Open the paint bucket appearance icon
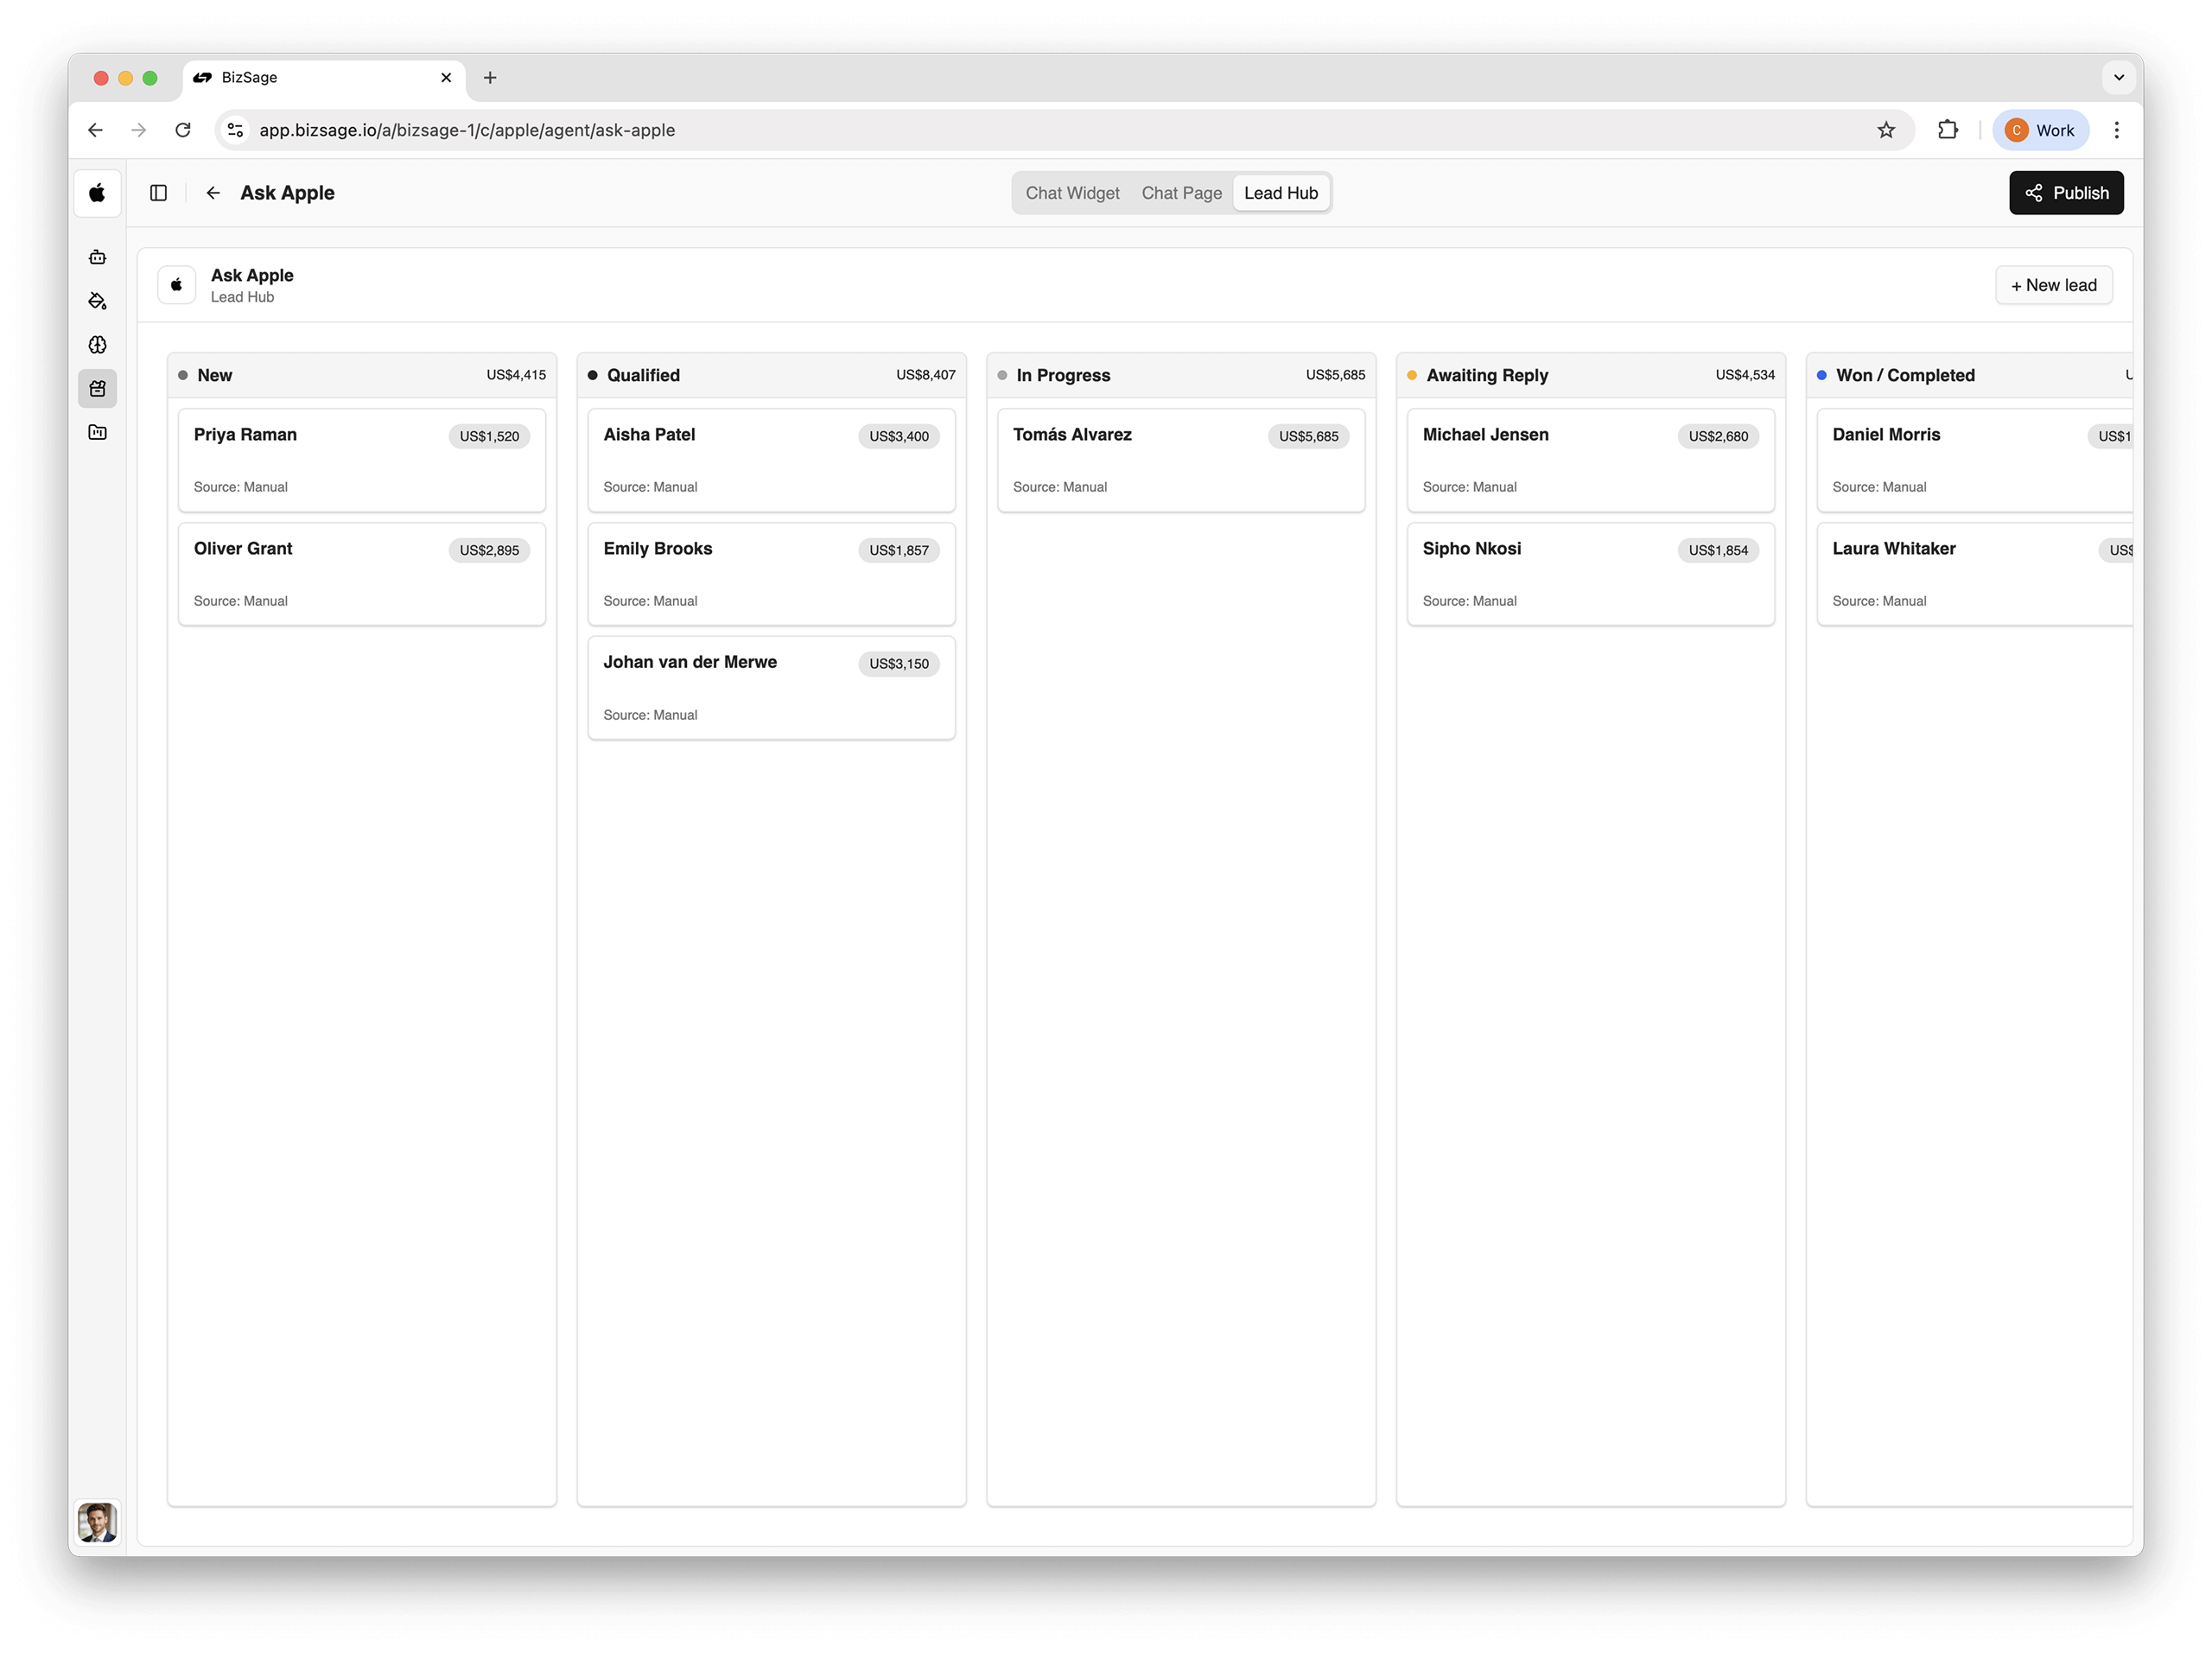The image size is (2212, 1653). [97, 301]
